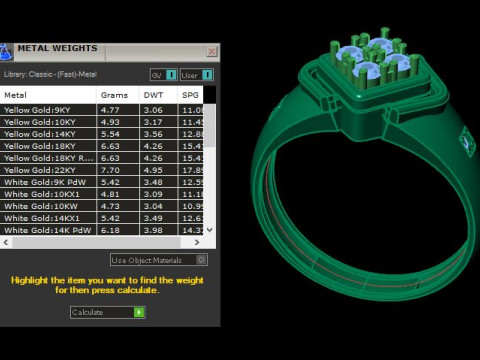Image resolution: width=480 pixels, height=360 pixels.
Task: Select the Yellow Gold:22KY row
Action: 101,170
